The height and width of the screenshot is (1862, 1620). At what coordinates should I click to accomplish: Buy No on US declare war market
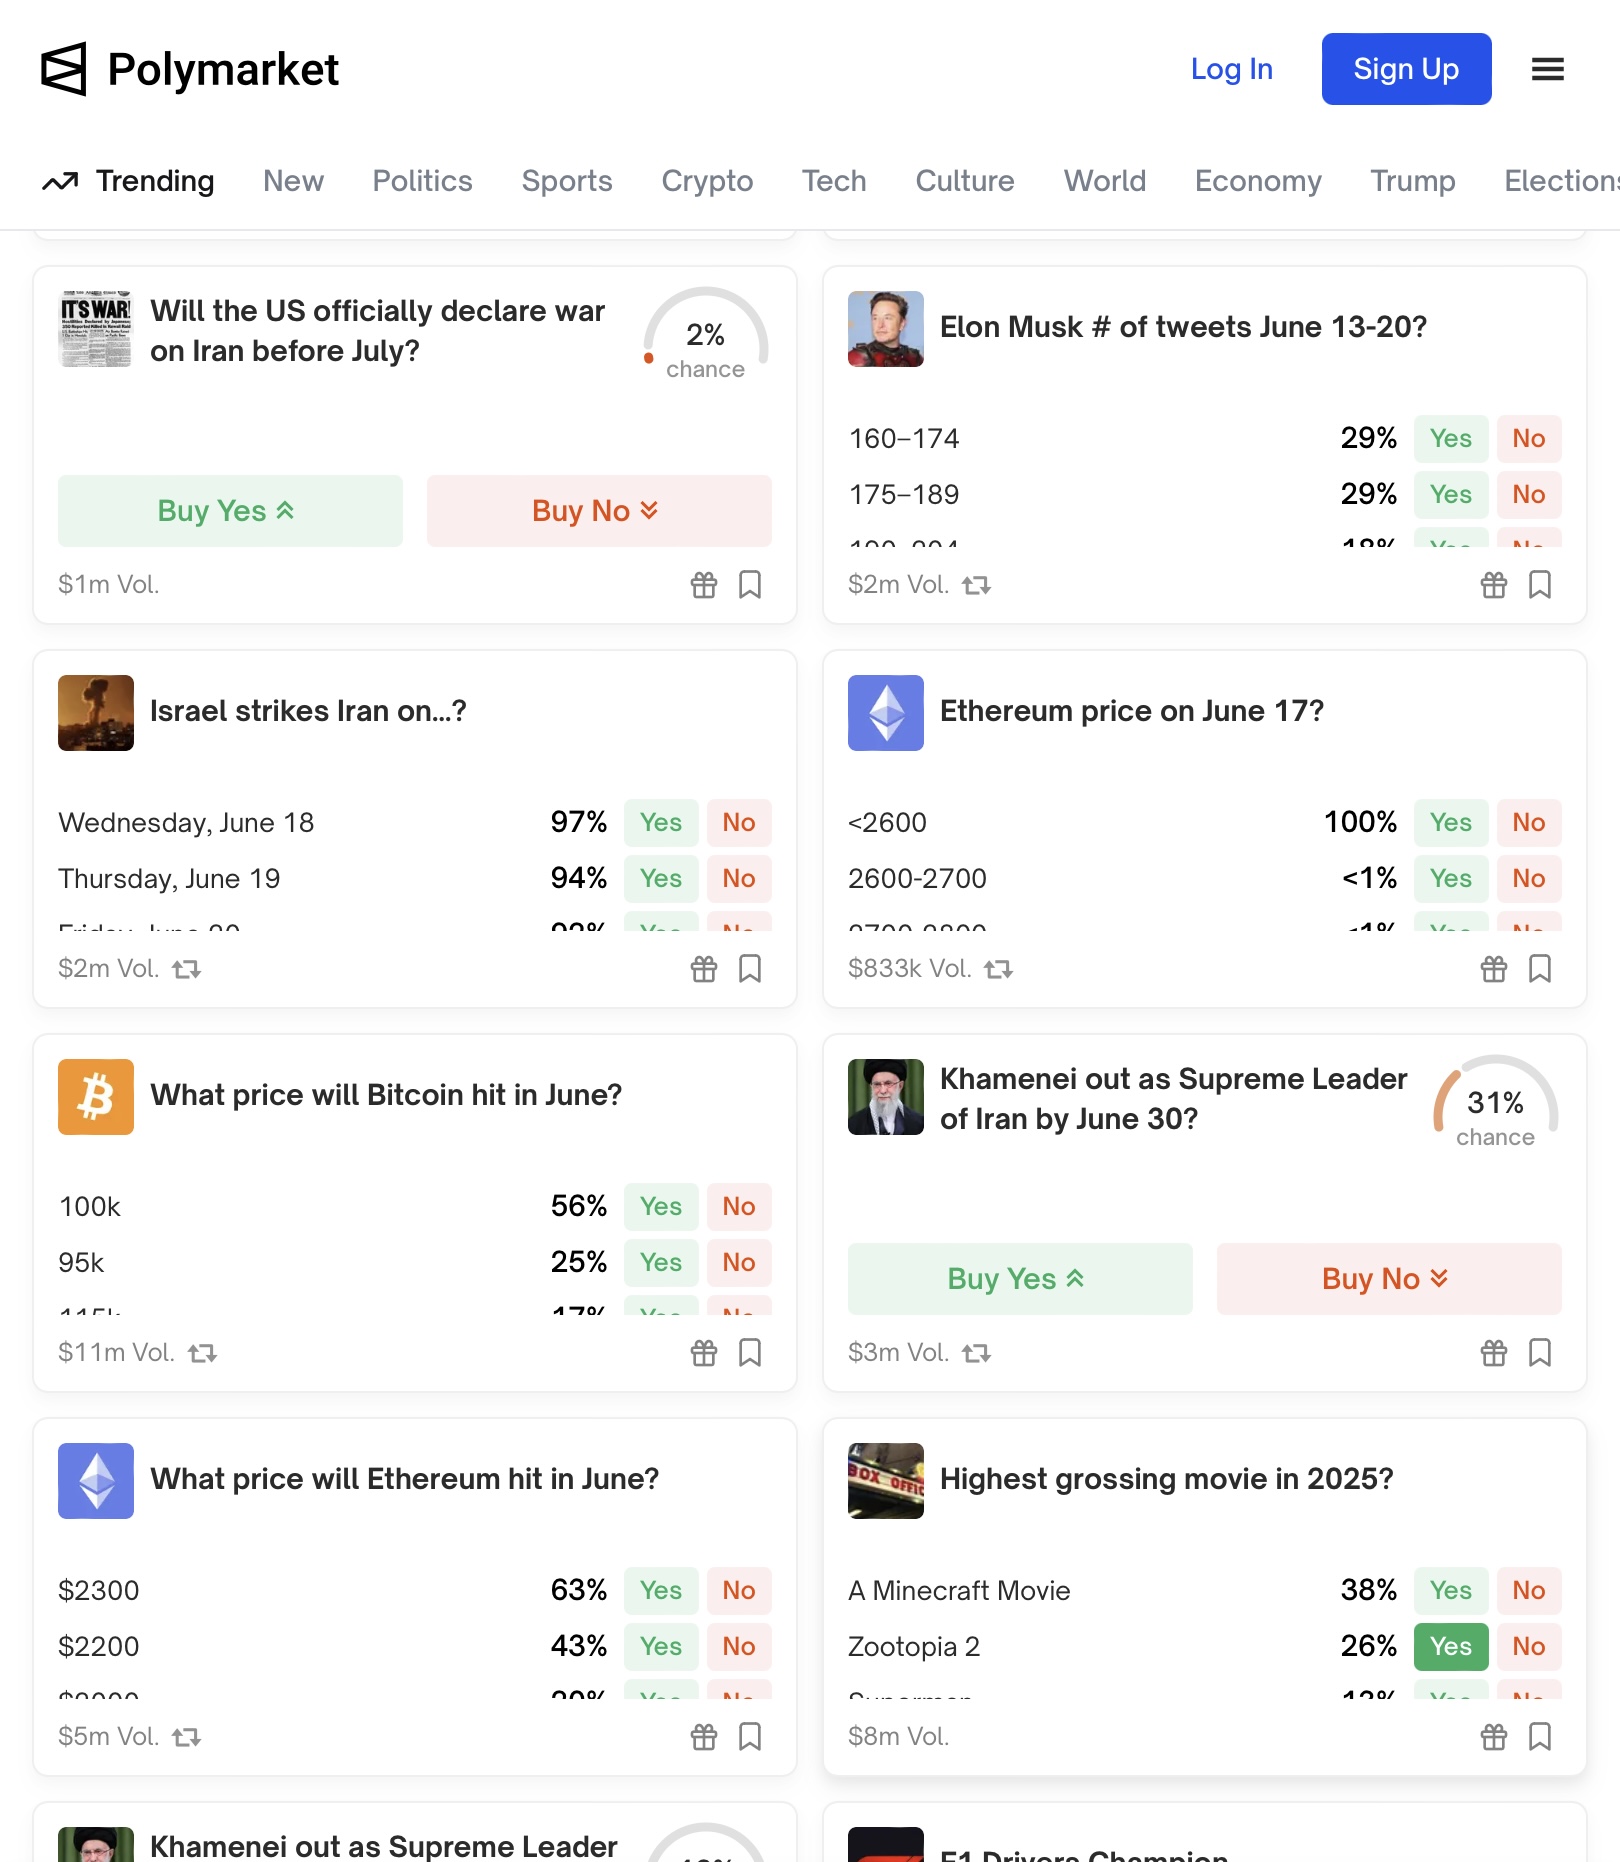599,511
